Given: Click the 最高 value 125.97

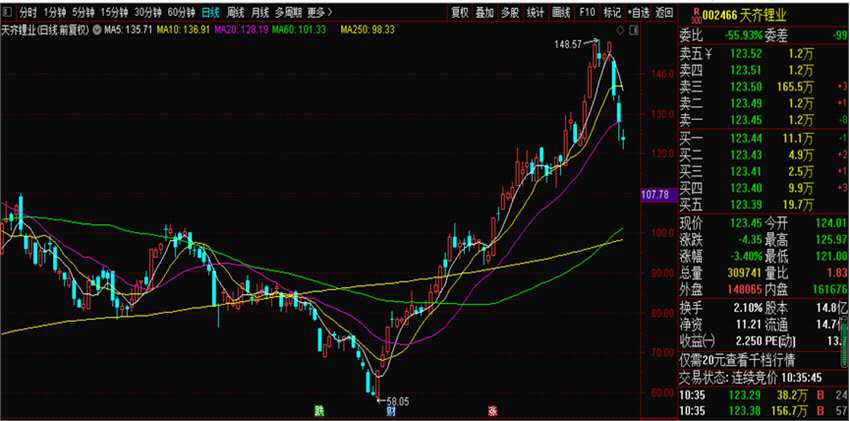Looking at the screenshot, I should (x=830, y=239).
